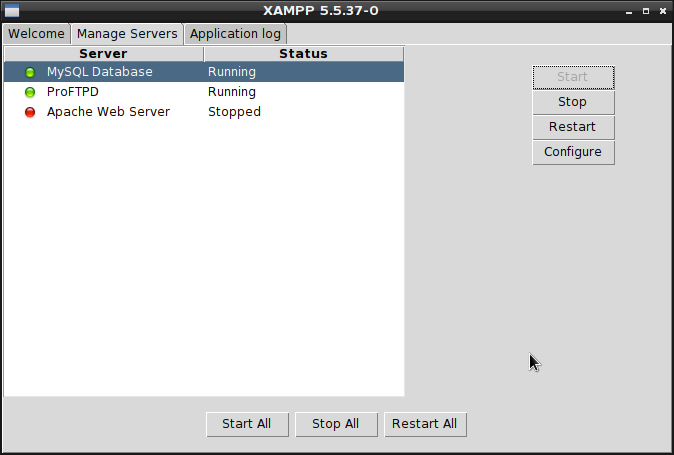674x455 pixels.
Task: Click the green status icon for MySQL Database
Action: coord(30,72)
